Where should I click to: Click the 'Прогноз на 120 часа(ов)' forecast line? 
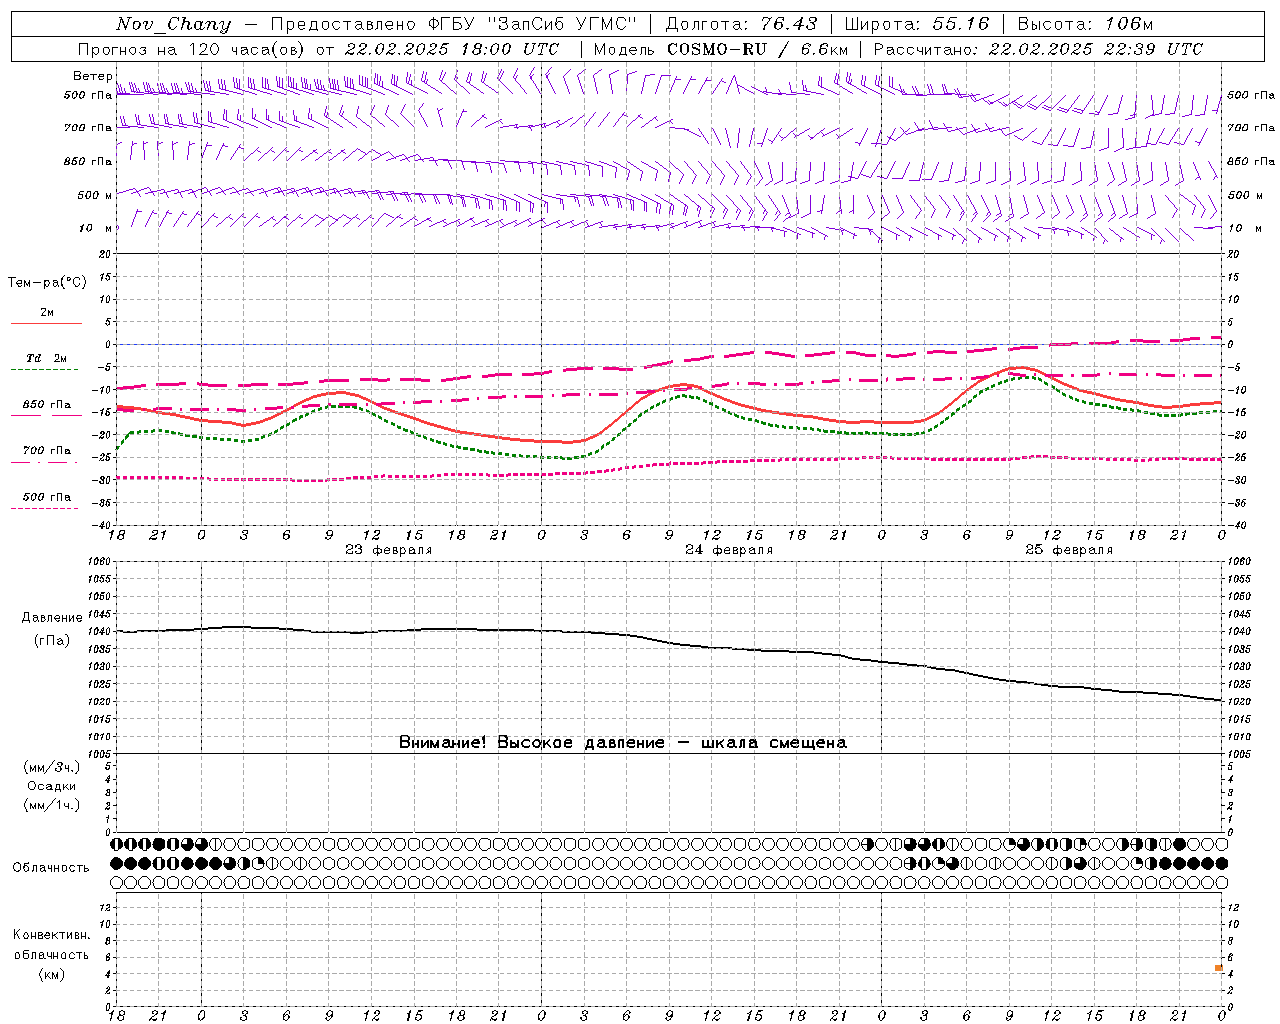click(192, 49)
